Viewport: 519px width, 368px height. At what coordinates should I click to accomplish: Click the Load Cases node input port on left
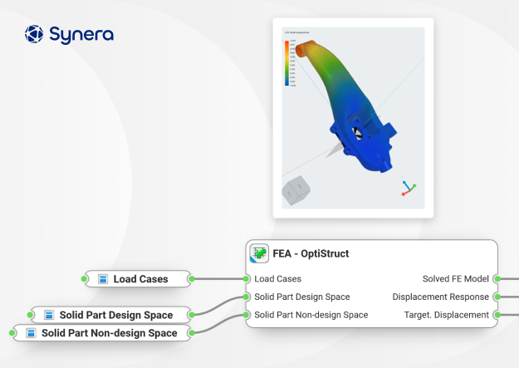84,279
